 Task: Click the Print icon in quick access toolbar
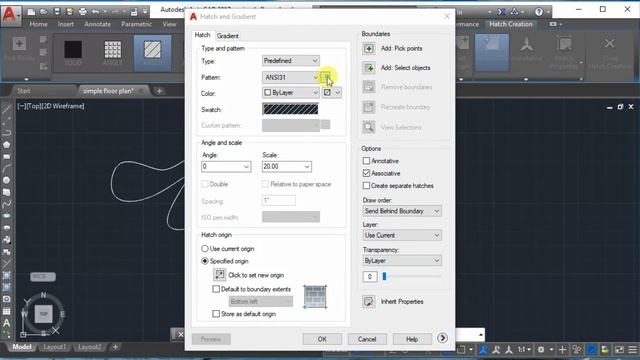(x=82, y=12)
